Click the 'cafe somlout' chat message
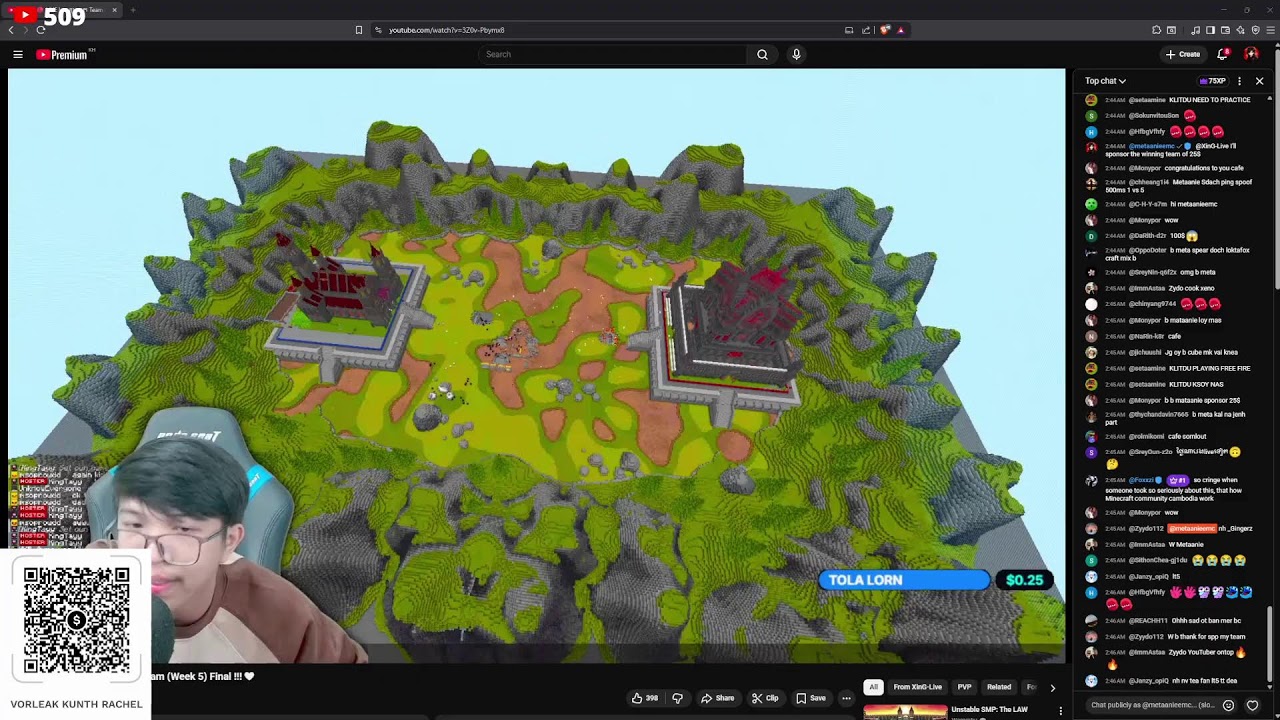1280x720 pixels. coord(1187,436)
